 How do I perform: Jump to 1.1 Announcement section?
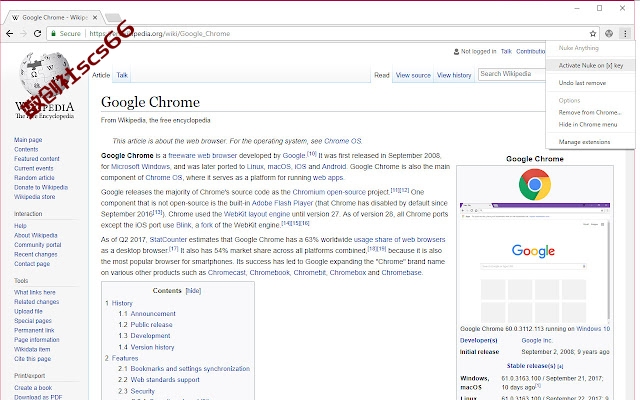click(x=147, y=313)
